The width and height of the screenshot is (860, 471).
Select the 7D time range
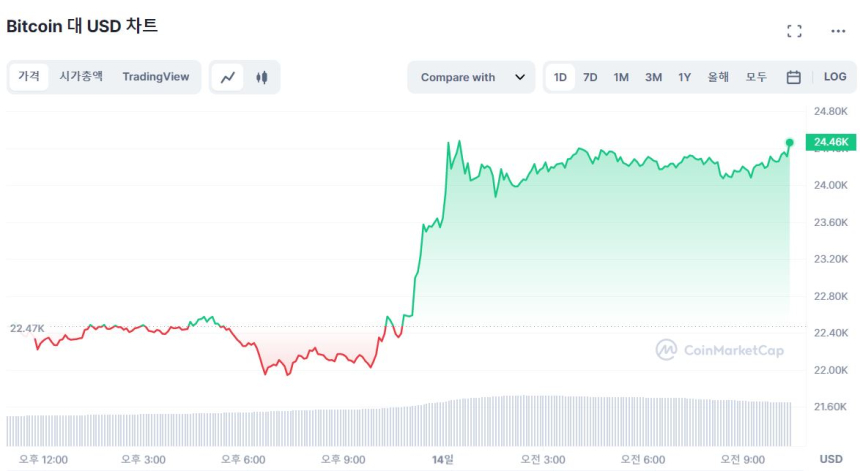point(590,77)
